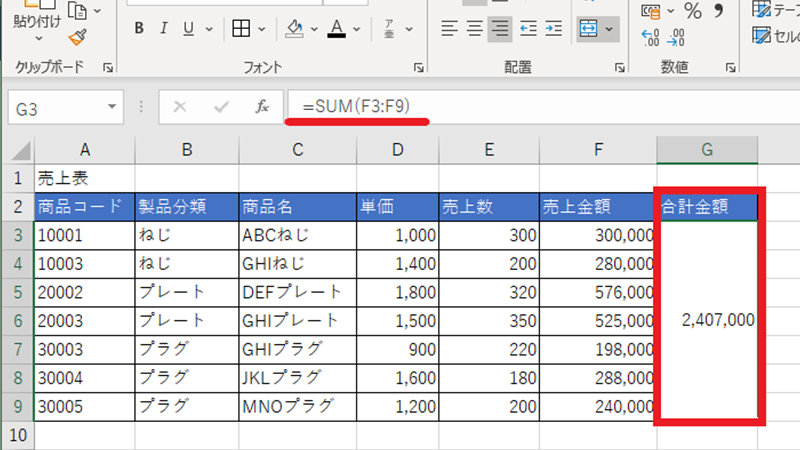This screenshot has height=450, width=800.
Task: Click Format as Table icon
Action: [761, 9]
